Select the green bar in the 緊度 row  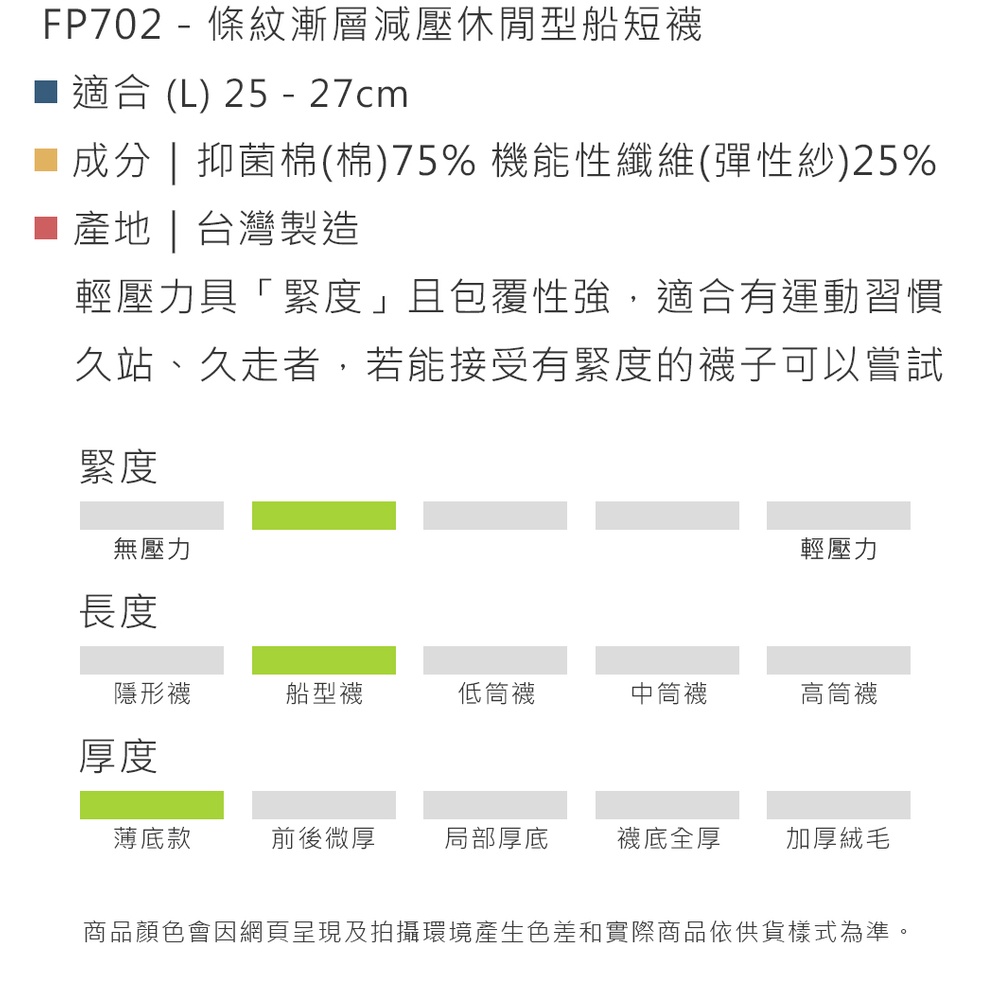click(x=324, y=515)
